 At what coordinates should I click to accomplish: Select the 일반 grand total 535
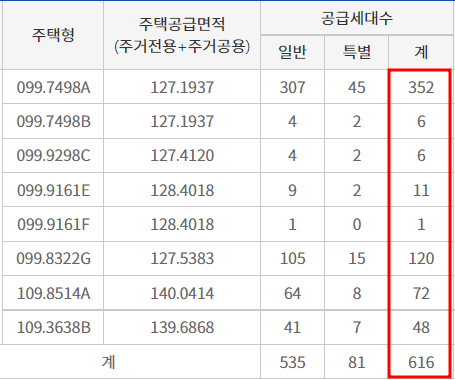tap(292, 362)
